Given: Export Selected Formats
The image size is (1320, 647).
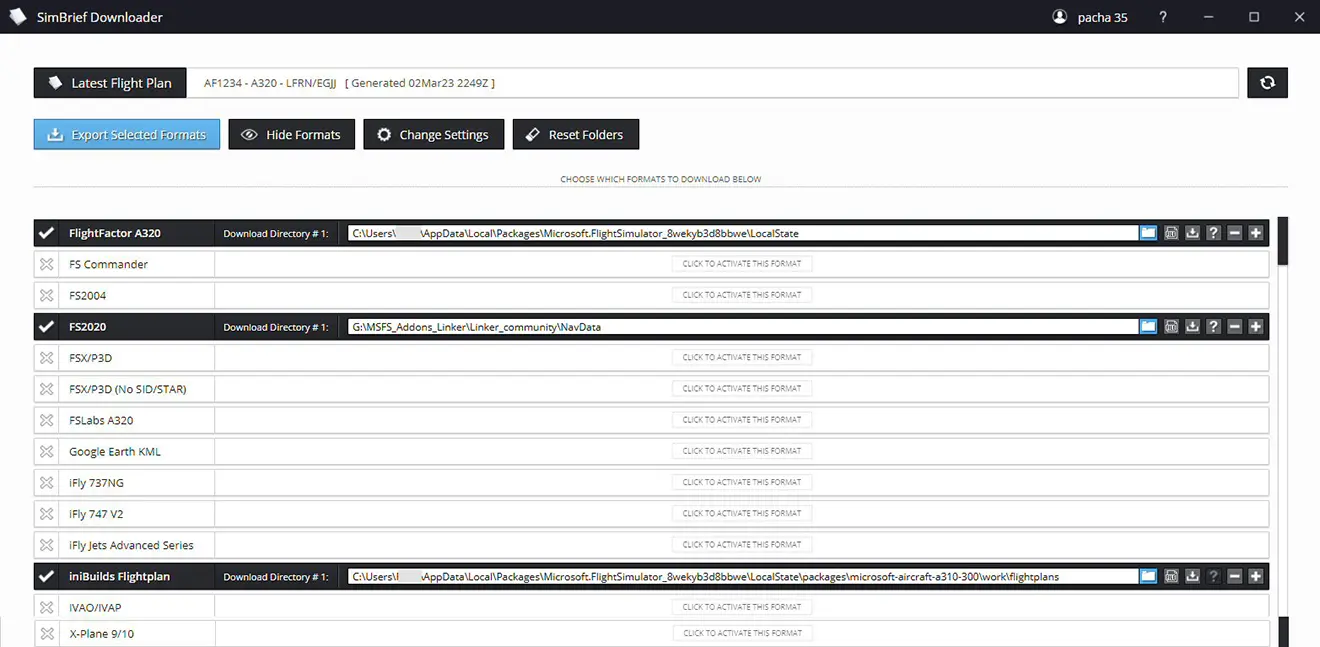Looking at the screenshot, I should pos(127,134).
